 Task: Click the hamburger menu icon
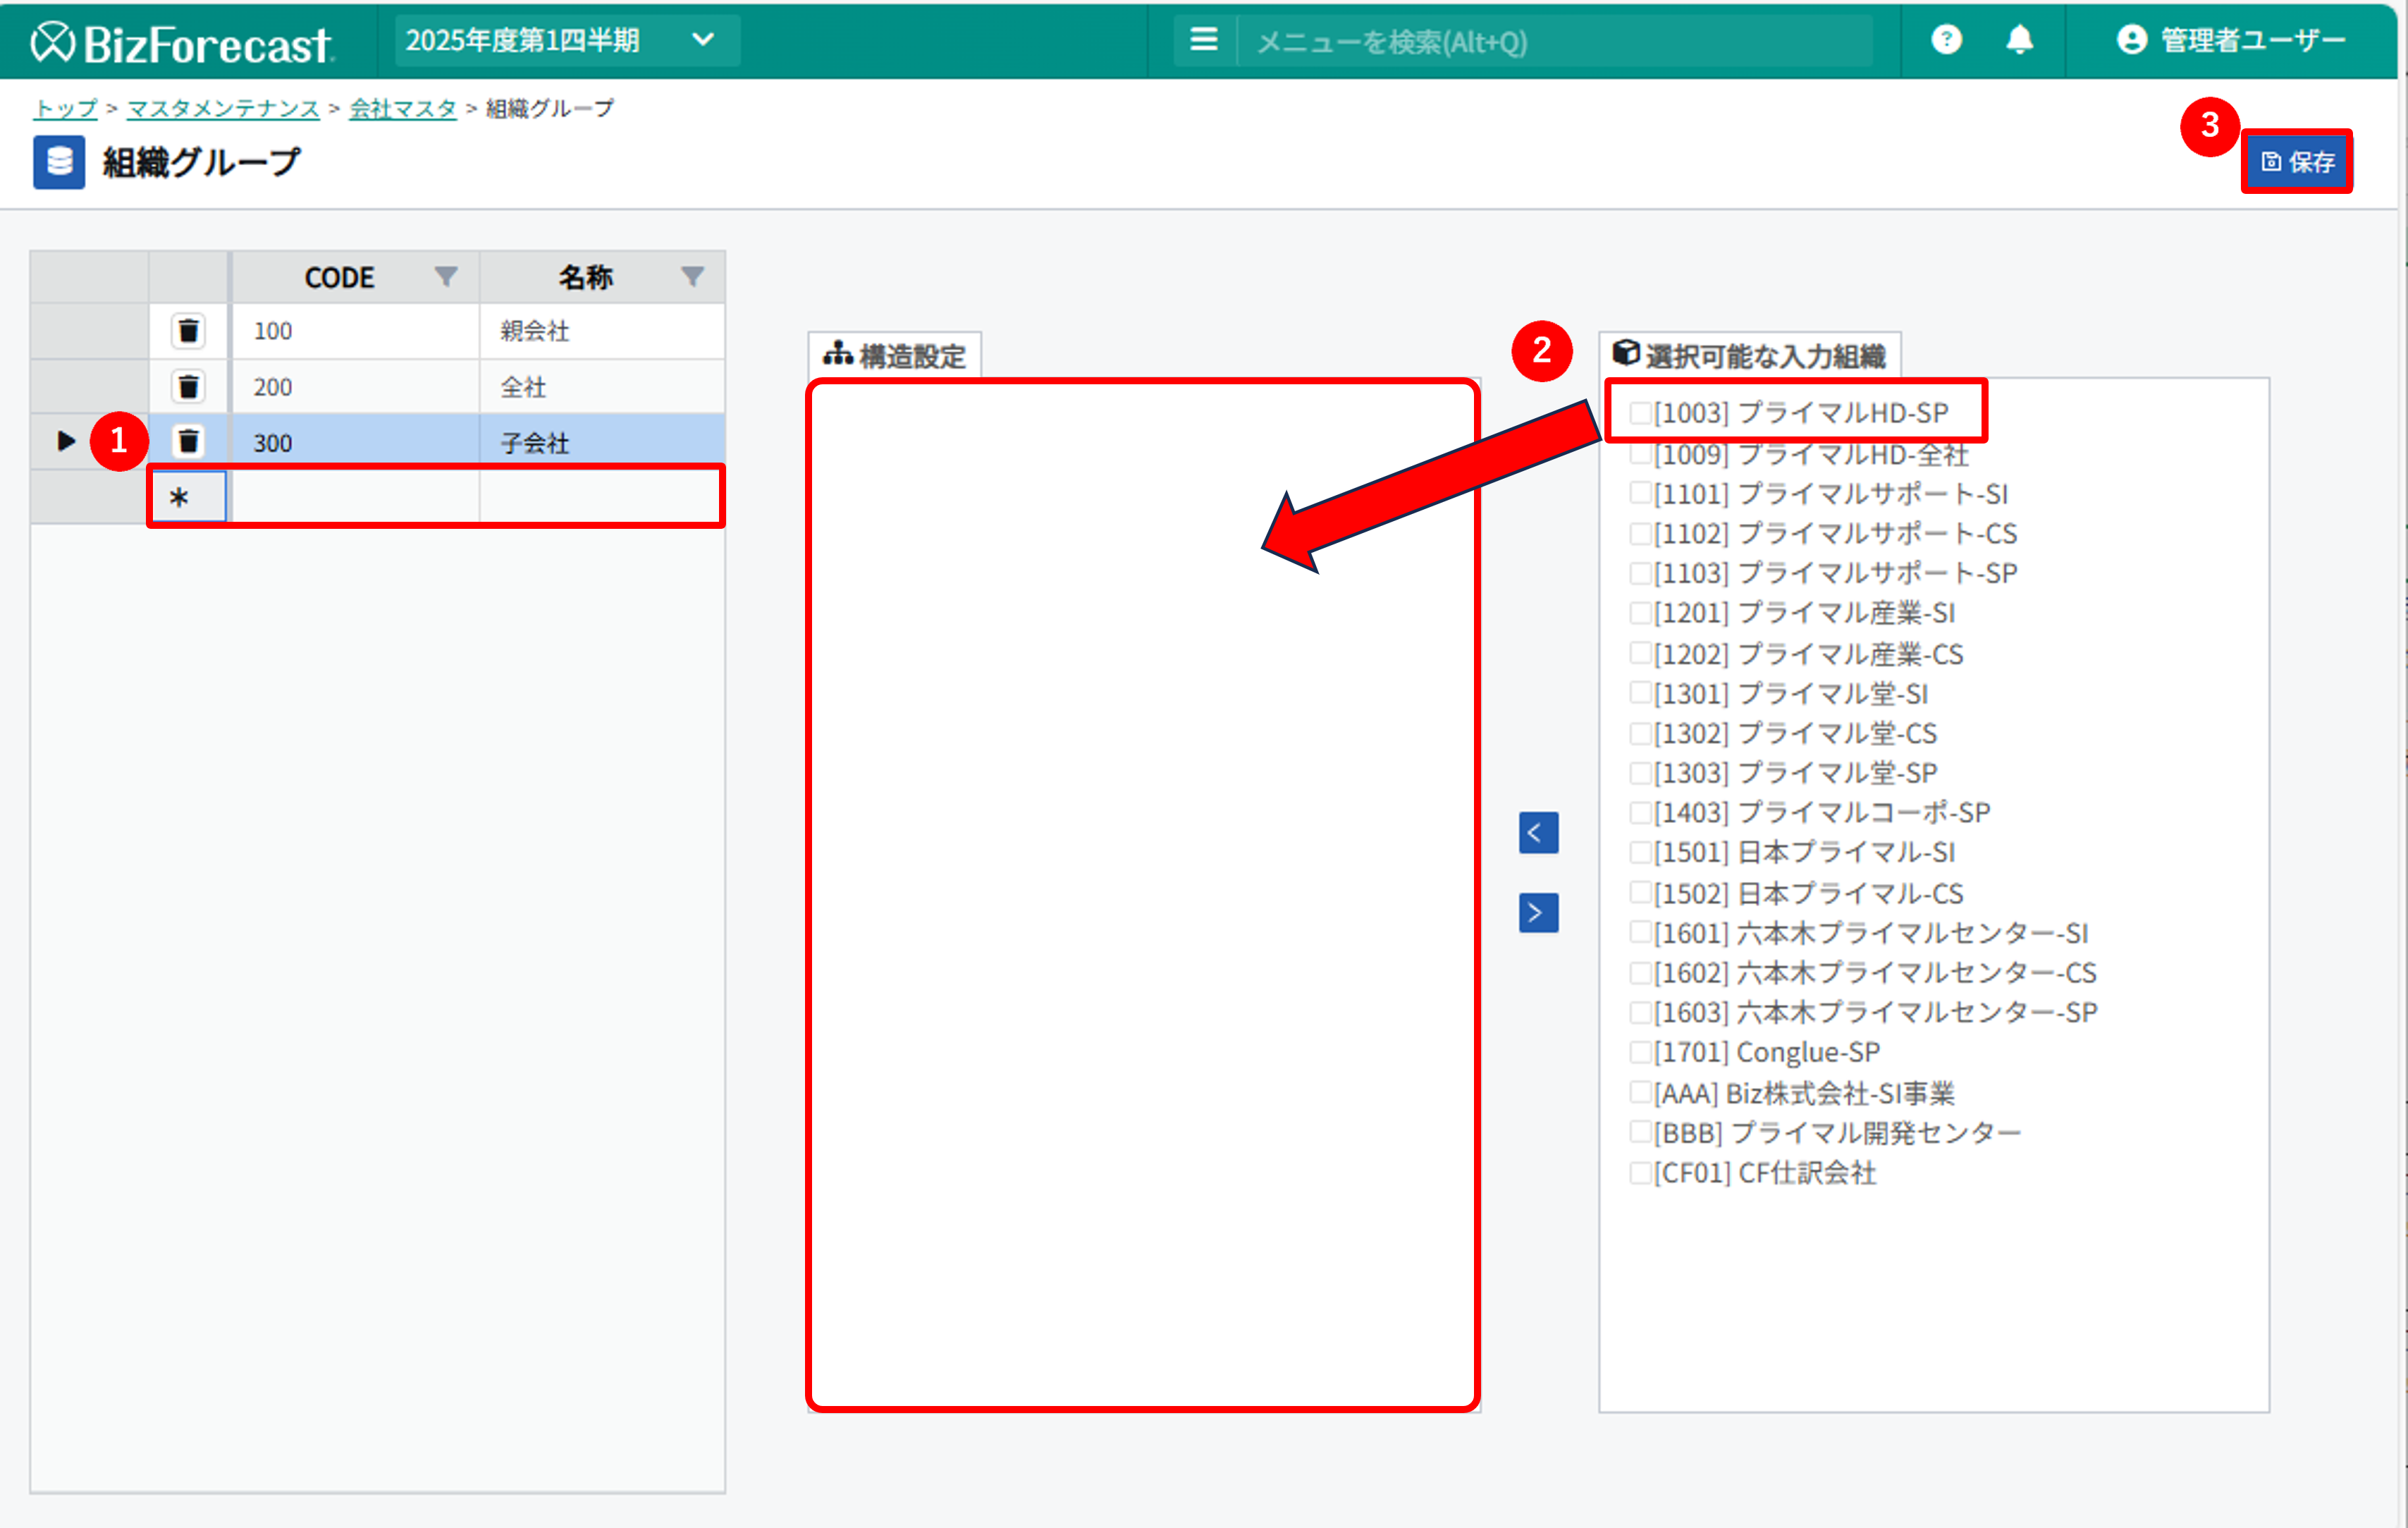click(x=1203, y=40)
